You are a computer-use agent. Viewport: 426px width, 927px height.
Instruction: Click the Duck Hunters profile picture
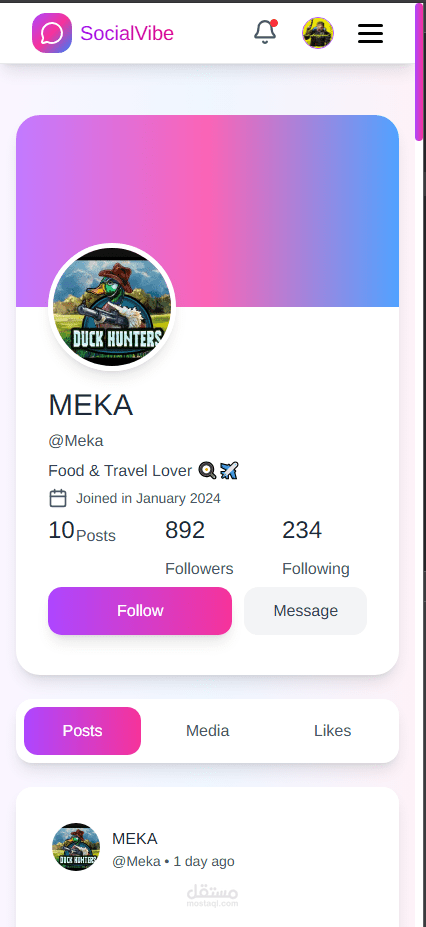pos(112,307)
